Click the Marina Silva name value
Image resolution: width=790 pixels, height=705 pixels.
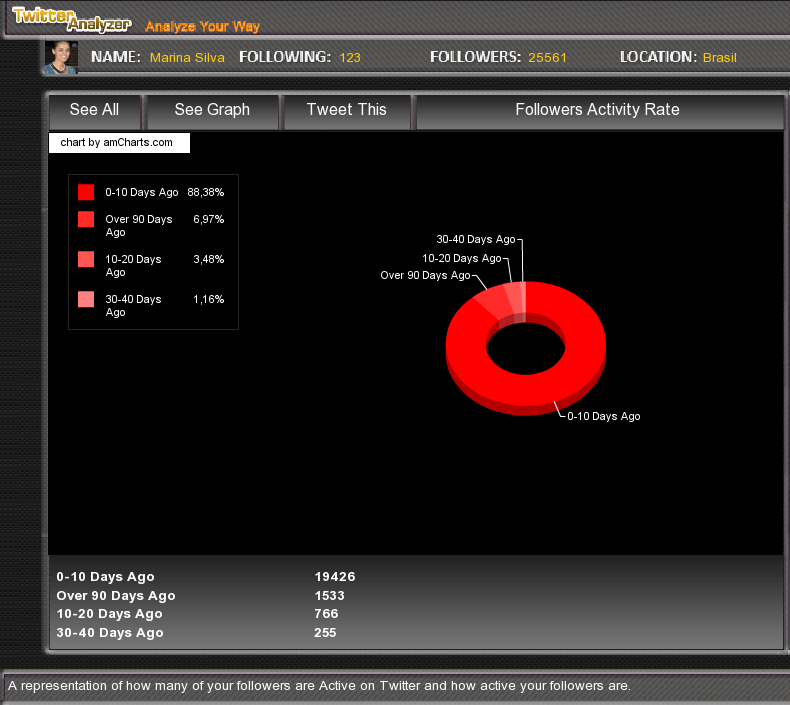pyautogui.click(x=187, y=57)
